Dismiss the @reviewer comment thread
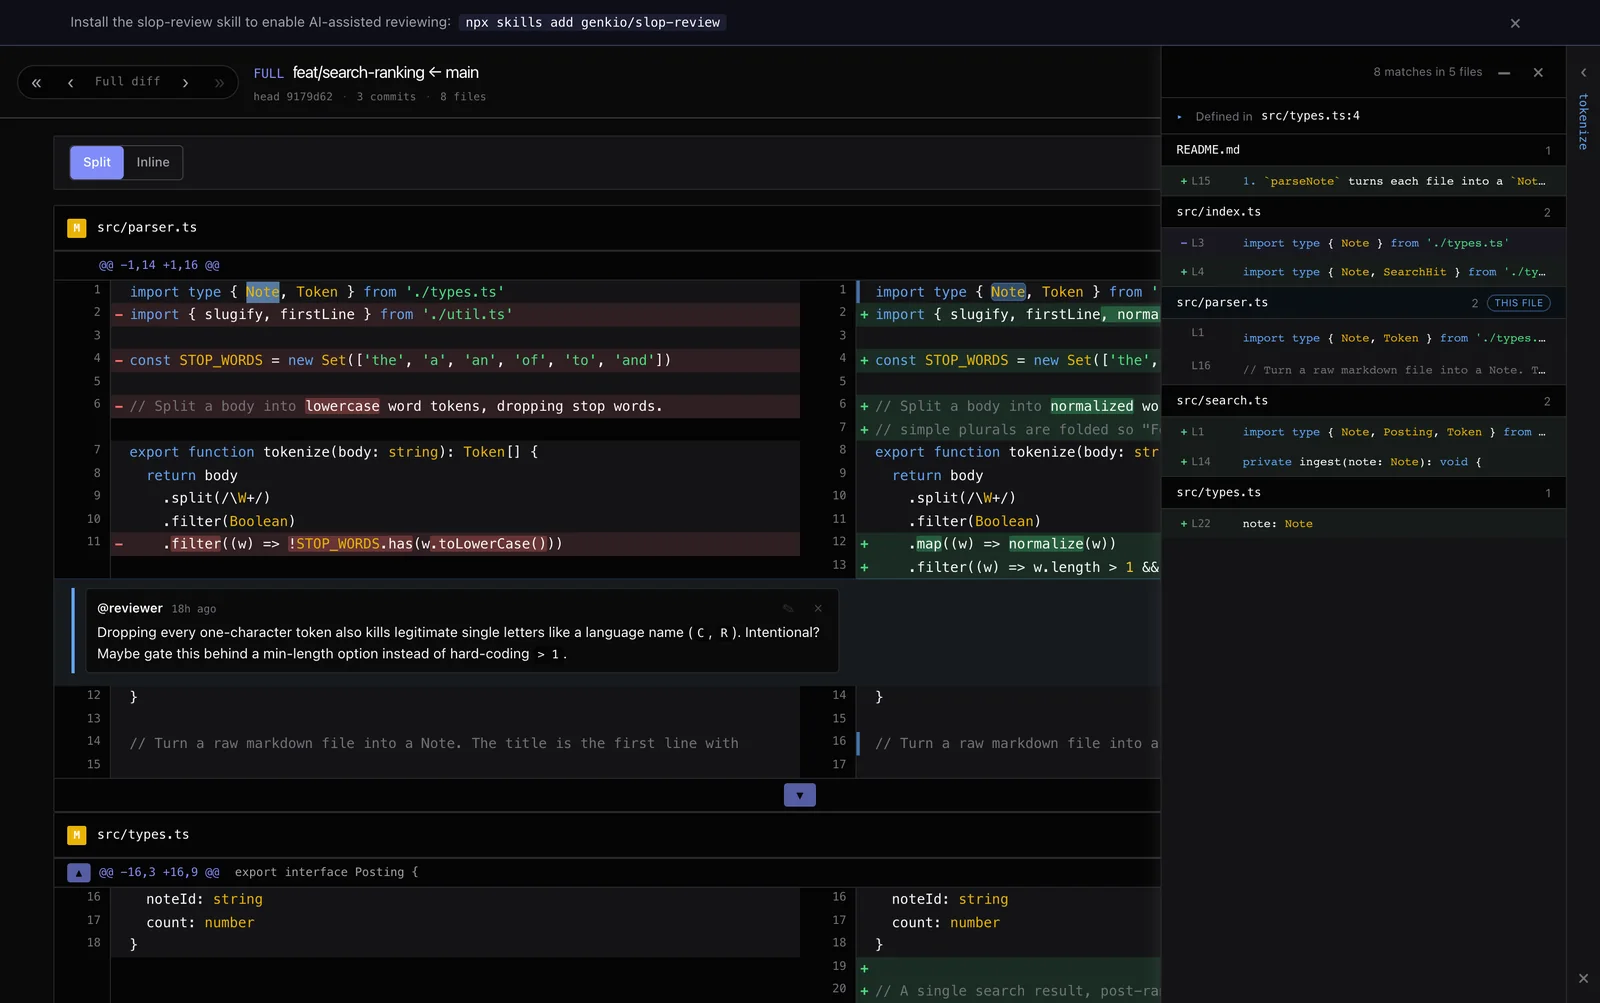The height and width of the screenshot is (1003, 1600). [818, 608]
